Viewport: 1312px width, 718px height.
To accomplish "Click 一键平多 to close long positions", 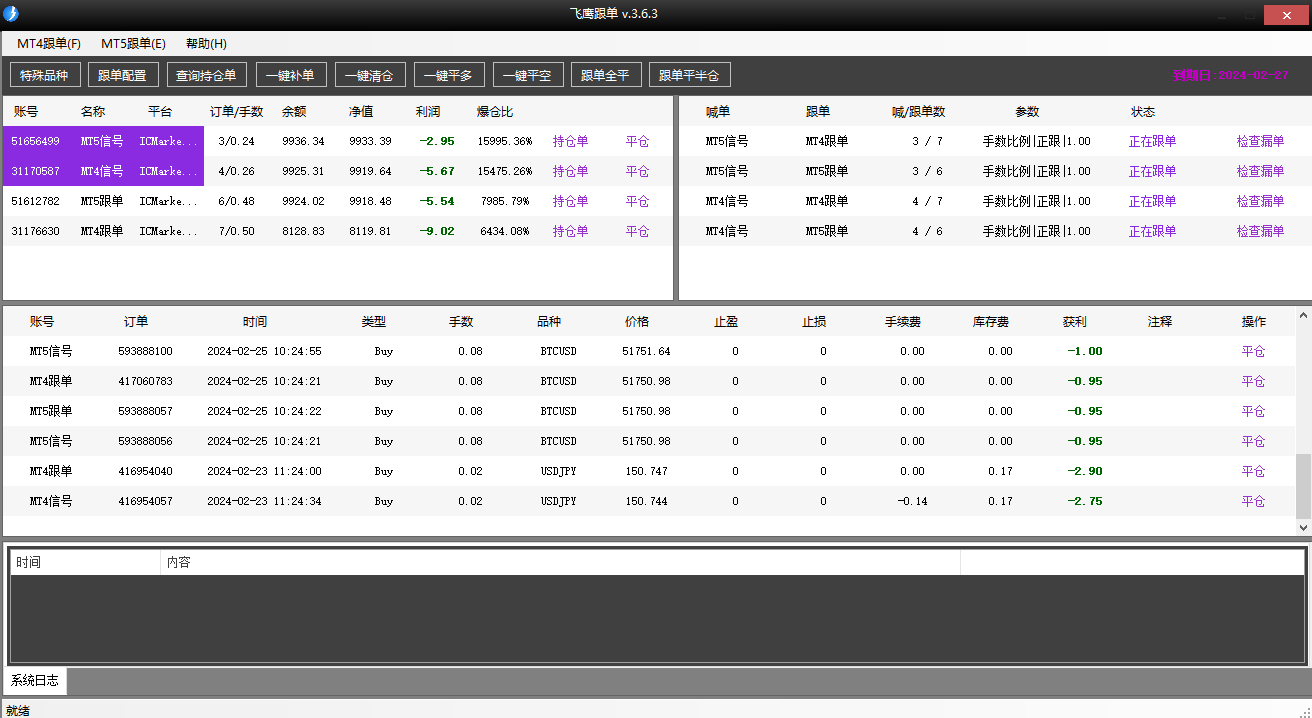I will click(450, 74).
